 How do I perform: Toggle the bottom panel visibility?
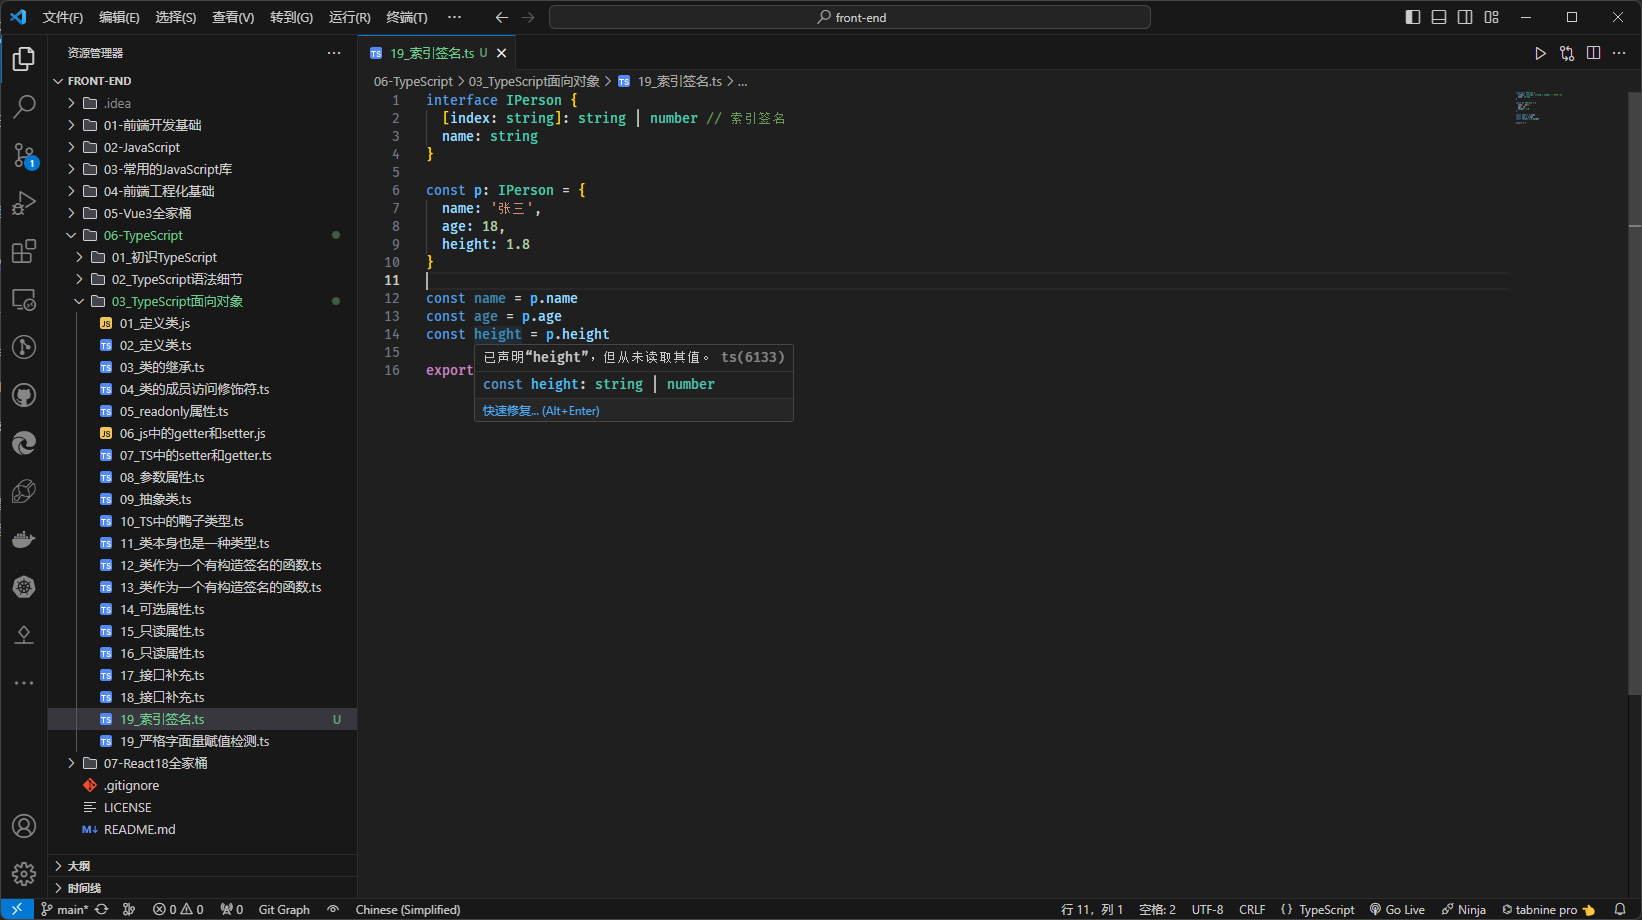tap(1438, 17)
